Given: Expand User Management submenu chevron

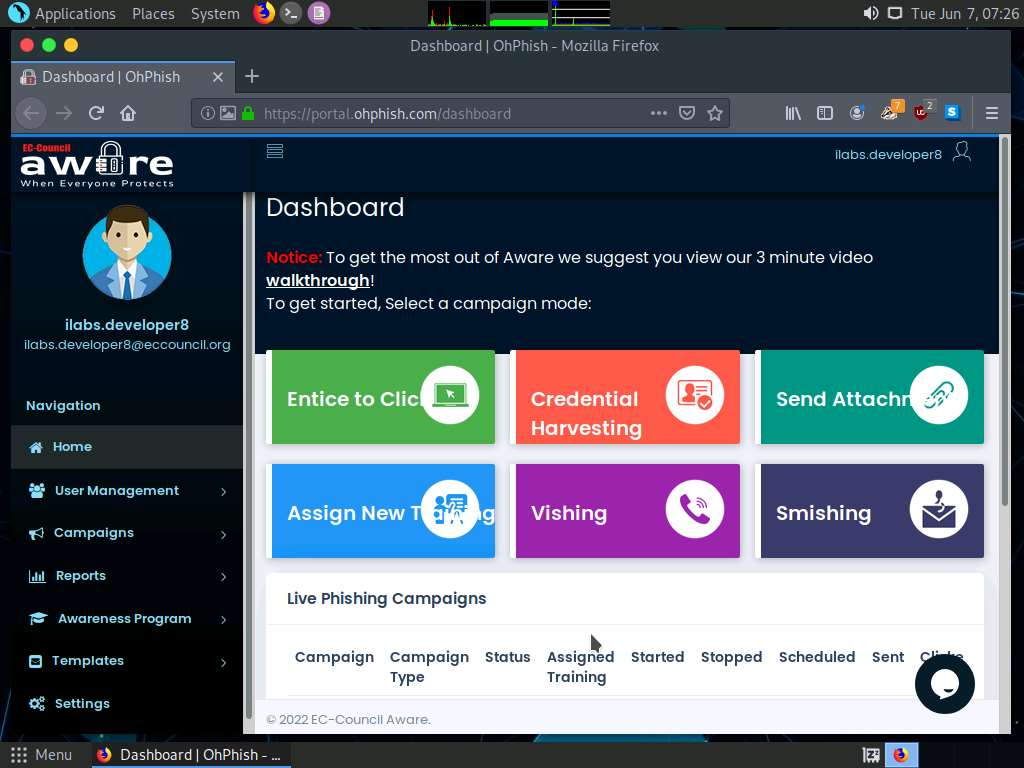Looking at the screenshot, I should pos(223,491).
